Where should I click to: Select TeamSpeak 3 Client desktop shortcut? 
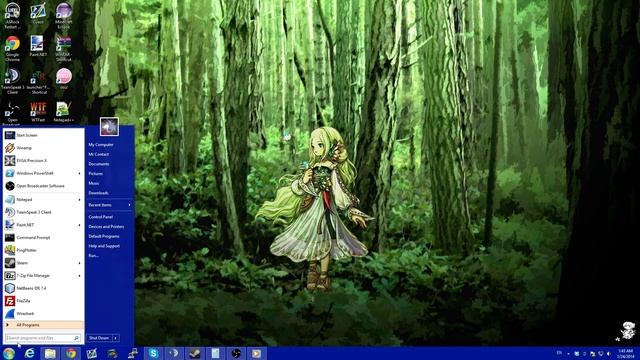tap(12, 81)
